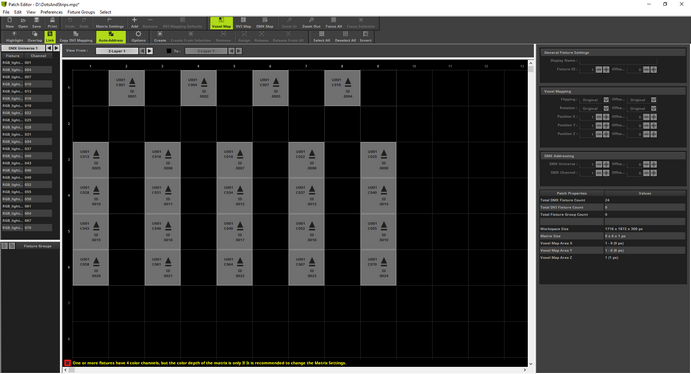
Task: Click the Save icon in toolbar
Action: coord(37,23)
